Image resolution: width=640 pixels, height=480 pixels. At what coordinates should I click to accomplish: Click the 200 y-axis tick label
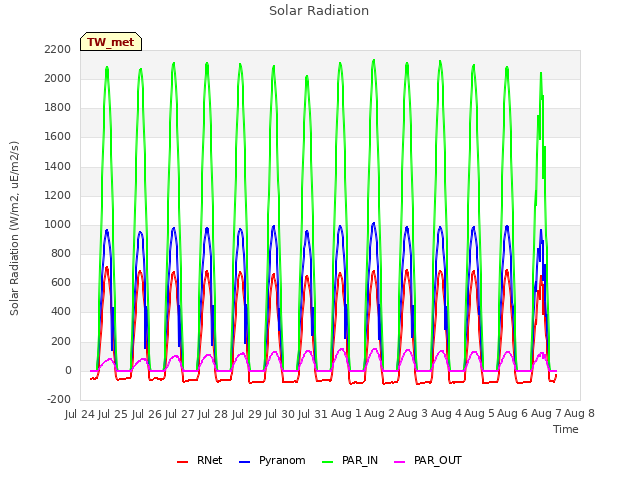61,342
